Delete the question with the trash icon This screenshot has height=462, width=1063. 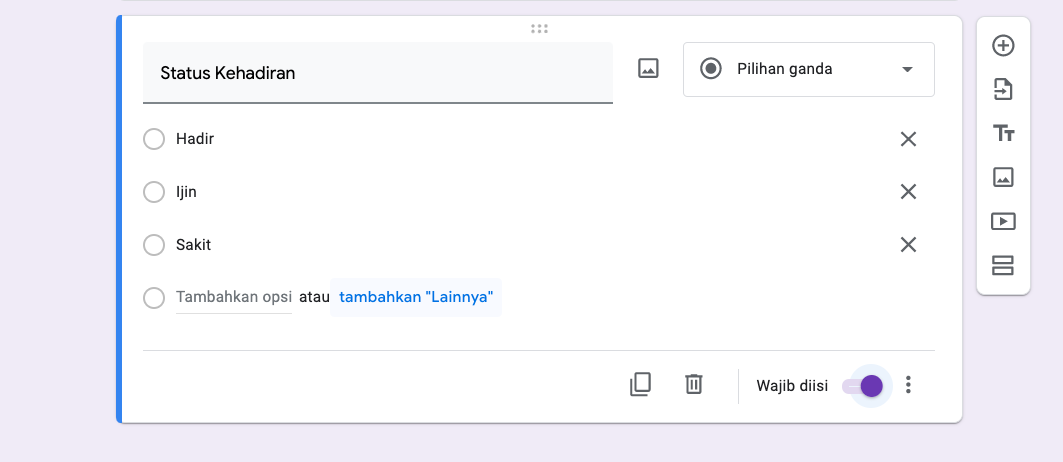(x=694, y=384)
